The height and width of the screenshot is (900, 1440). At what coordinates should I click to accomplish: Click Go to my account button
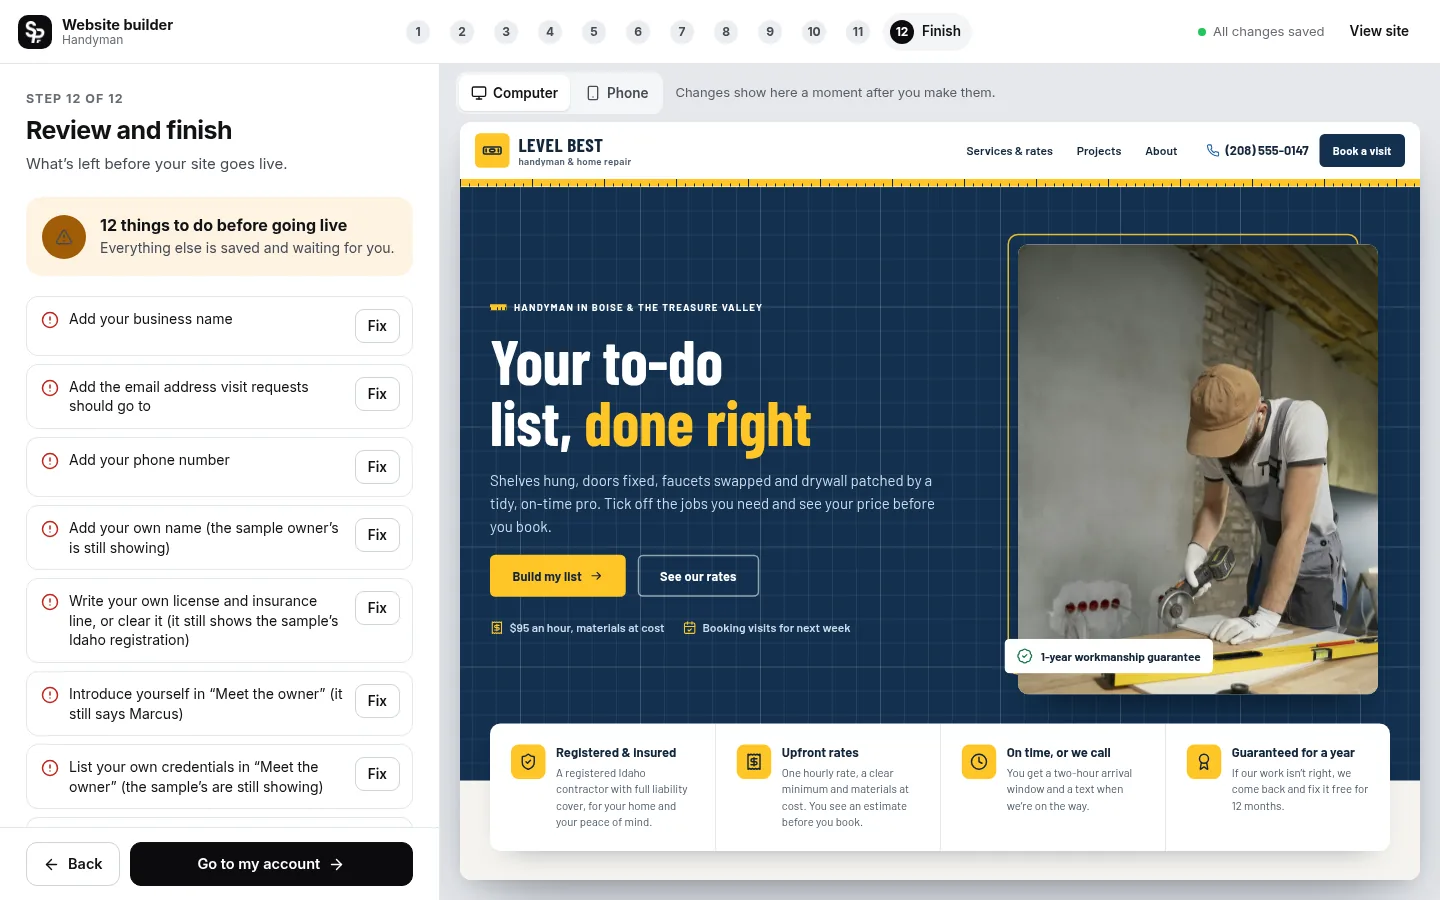[x=271, y=864]
